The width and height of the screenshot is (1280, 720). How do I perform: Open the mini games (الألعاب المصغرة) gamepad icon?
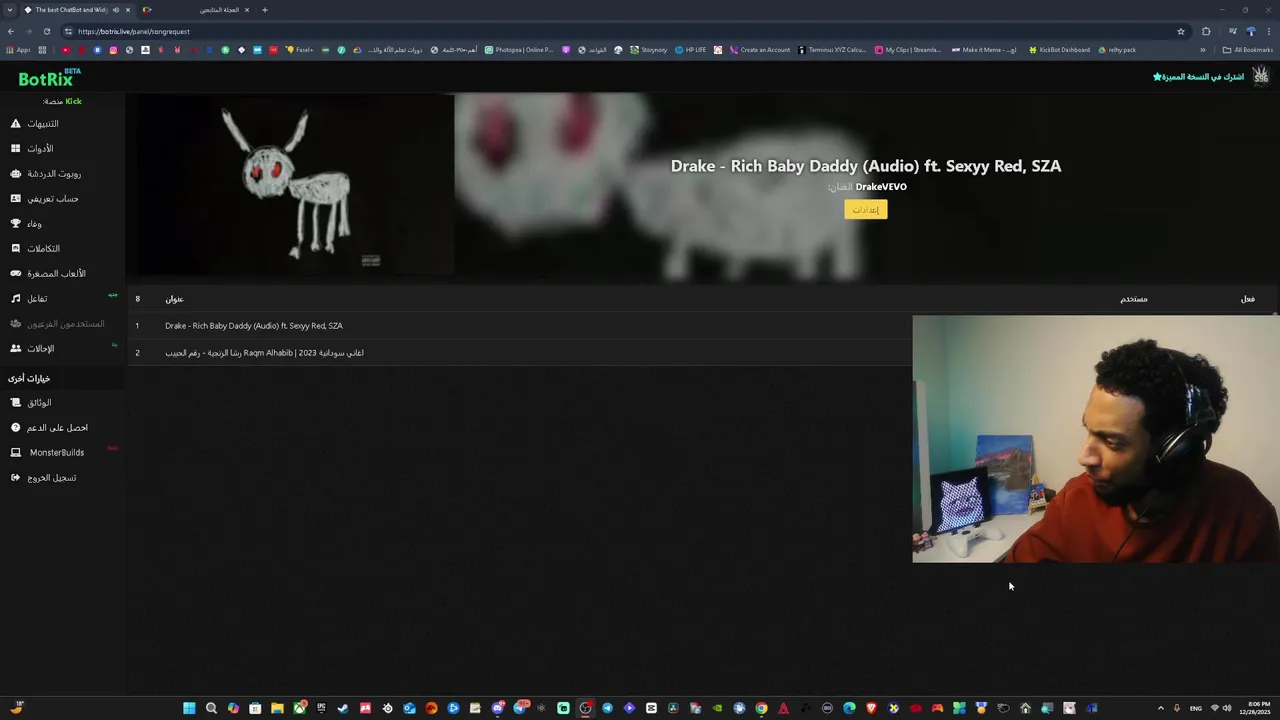15,274
